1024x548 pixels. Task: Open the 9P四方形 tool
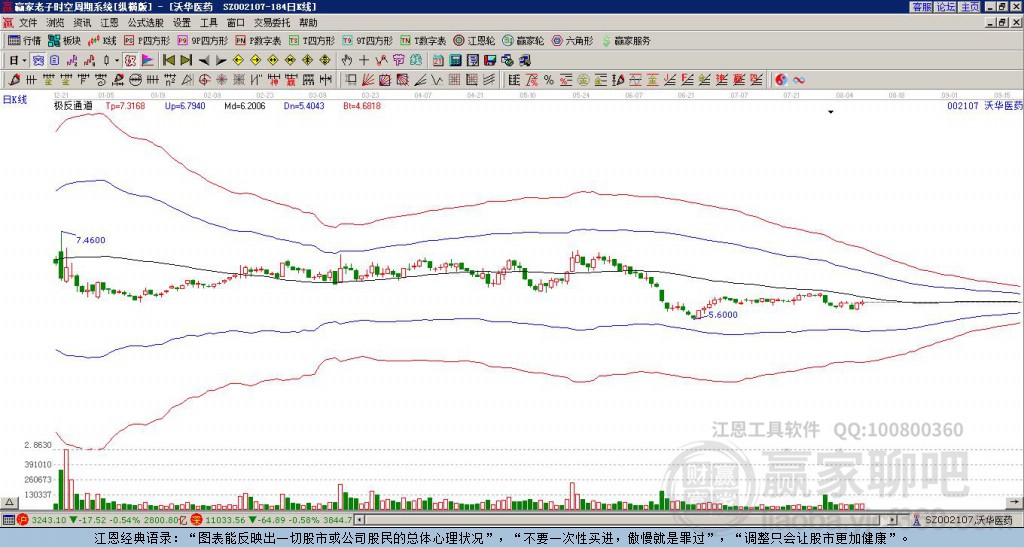[202, 40]
